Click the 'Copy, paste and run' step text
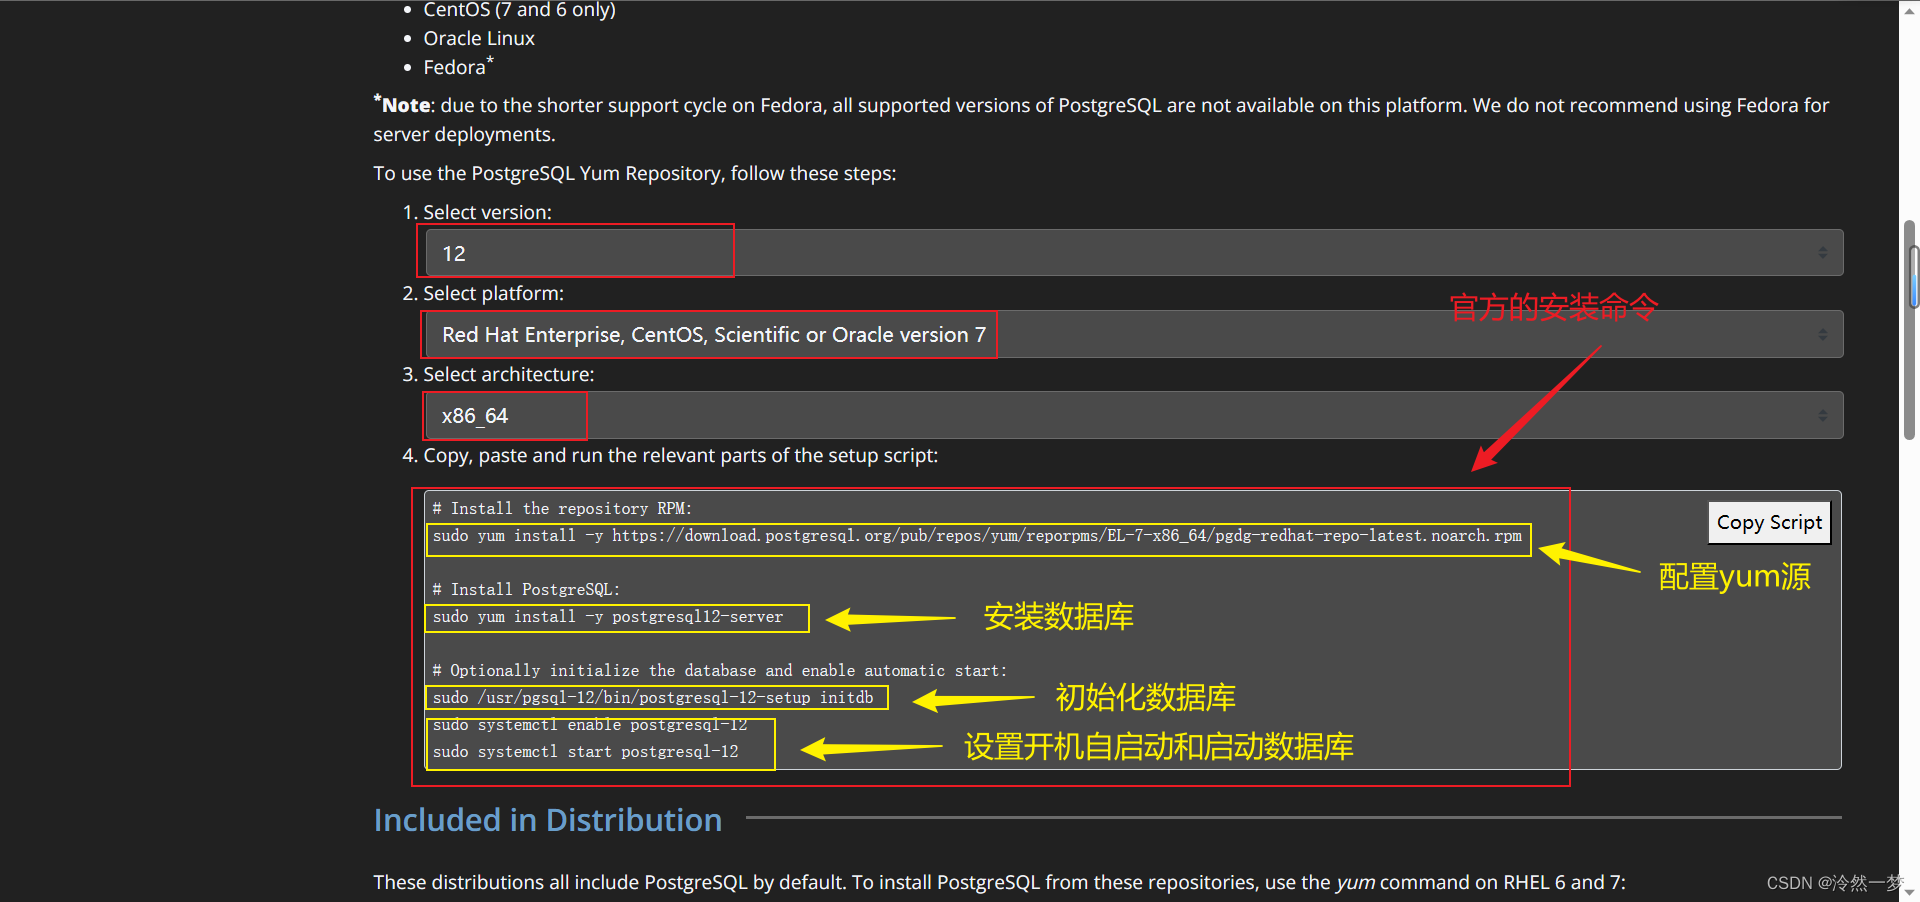The image size is (1920, 902). tap(680, 455)
